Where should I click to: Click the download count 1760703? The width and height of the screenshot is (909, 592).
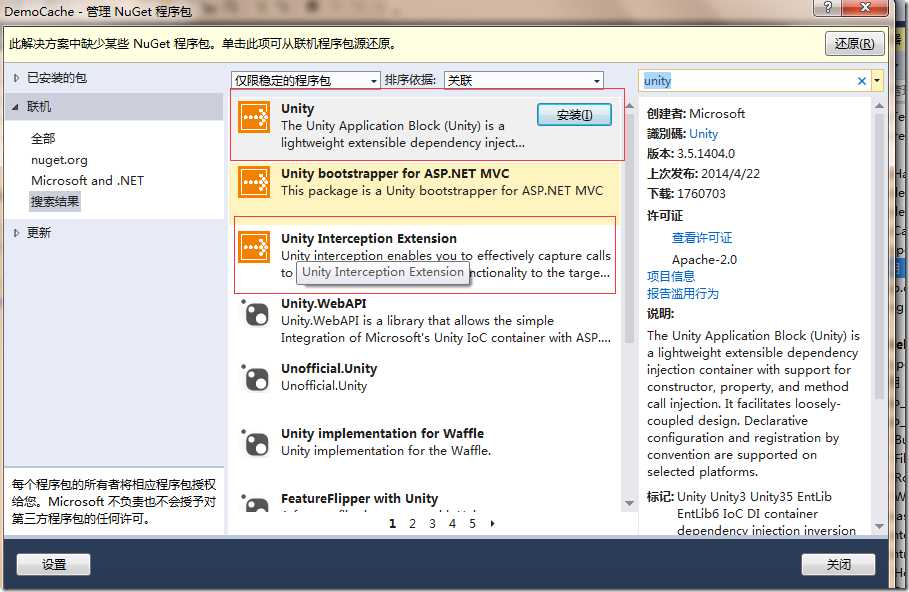pyautogui.click(x=701, y=194)
